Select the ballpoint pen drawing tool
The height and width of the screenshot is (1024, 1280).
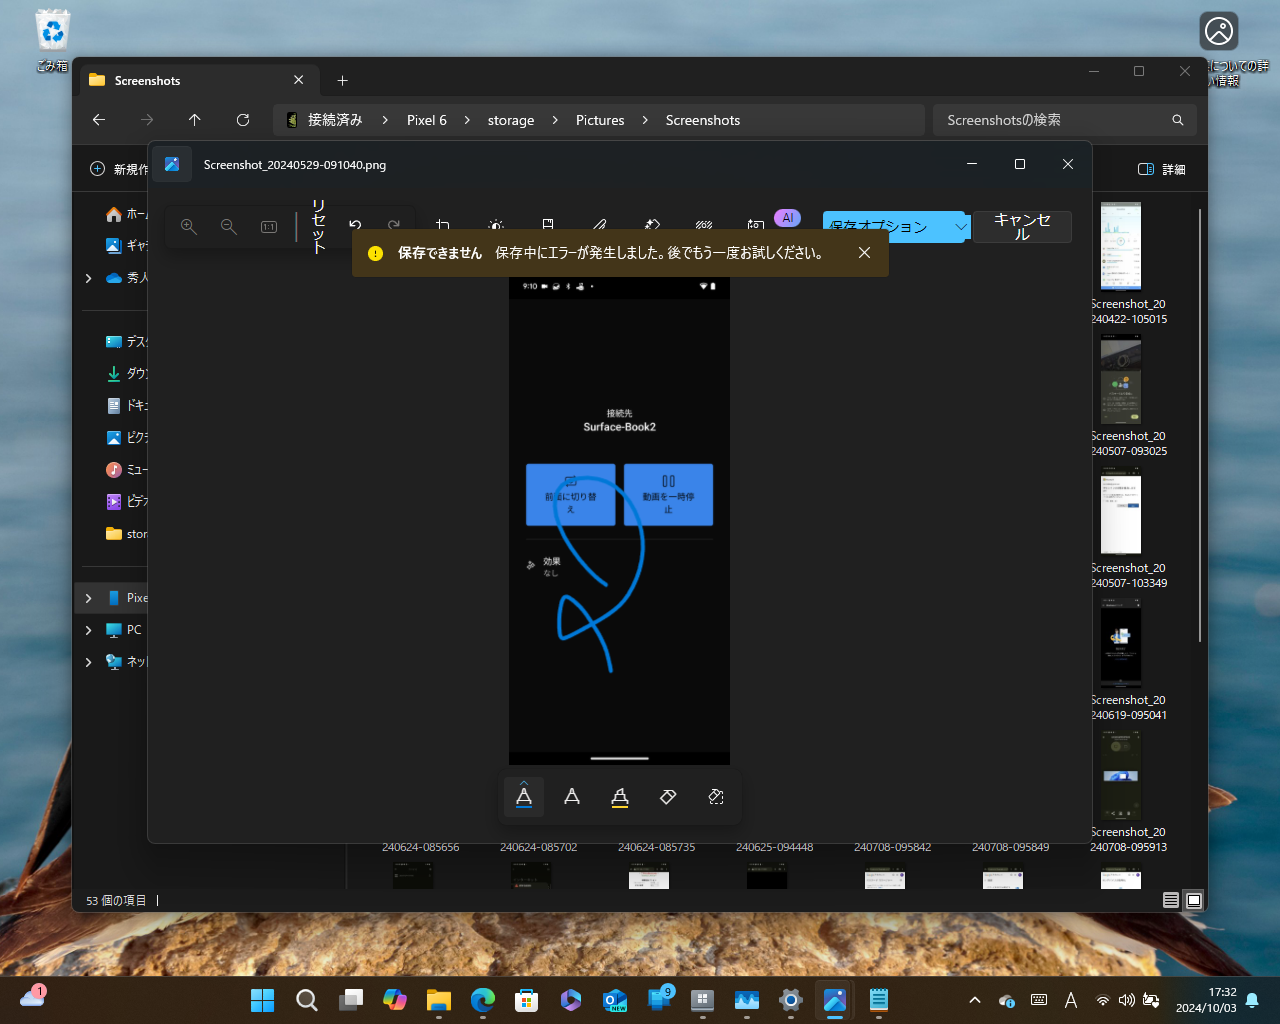[x=524, y=797]
